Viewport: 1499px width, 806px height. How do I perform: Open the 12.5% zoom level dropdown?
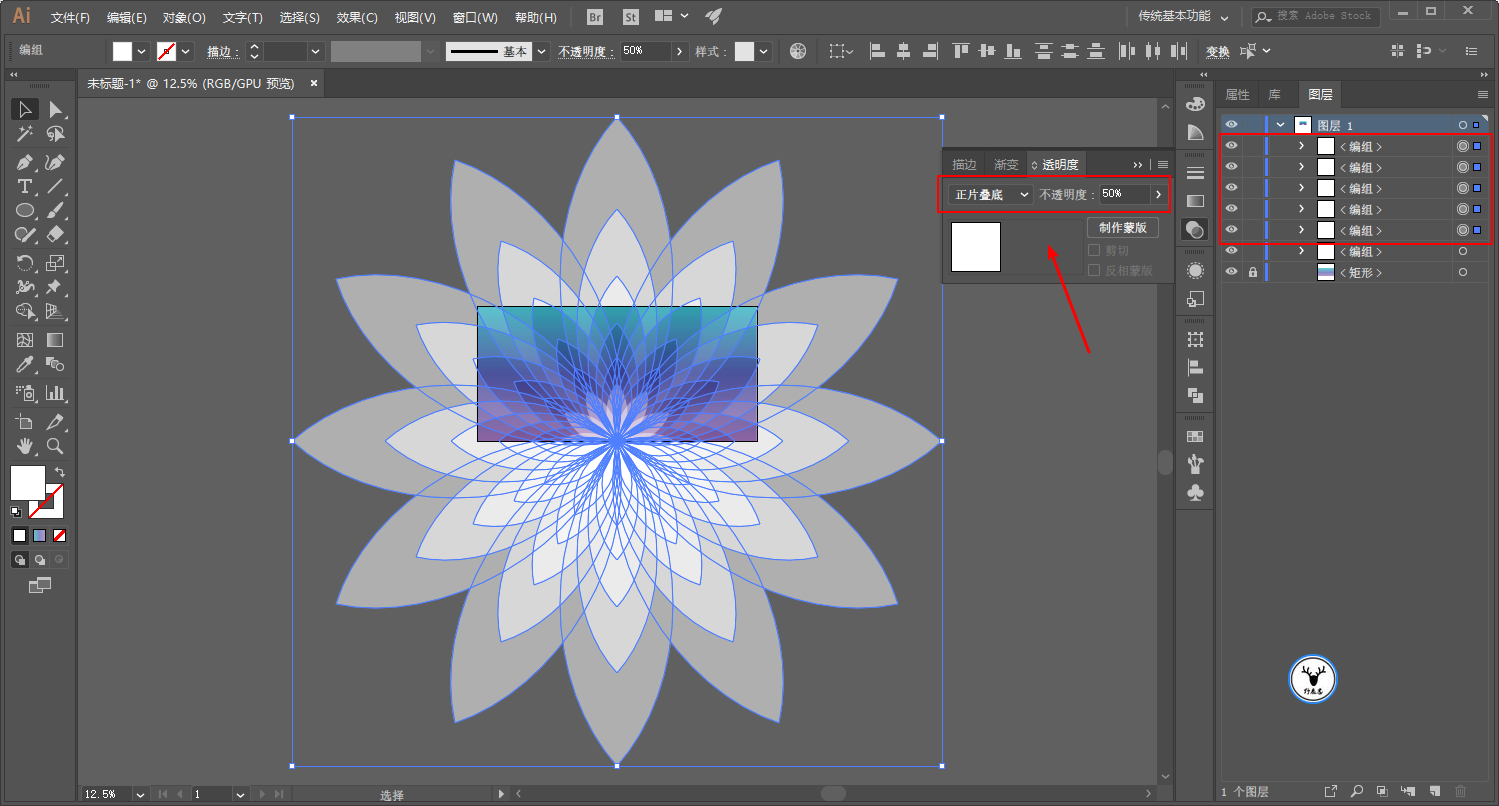138,794
